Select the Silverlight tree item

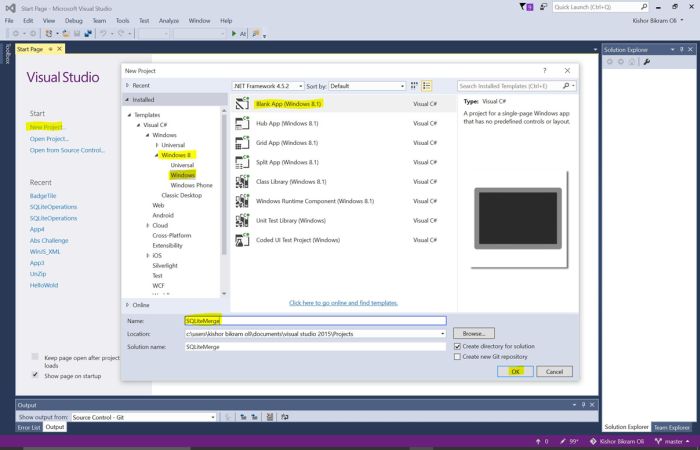pyautogui.click(x=165, y=265)
